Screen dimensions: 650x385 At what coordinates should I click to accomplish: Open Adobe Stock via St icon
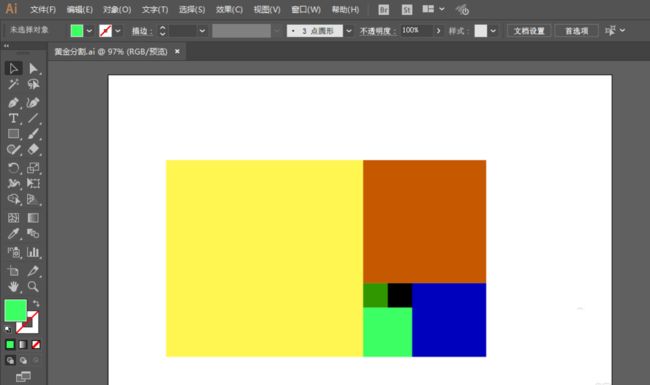[x=407, y=10]
